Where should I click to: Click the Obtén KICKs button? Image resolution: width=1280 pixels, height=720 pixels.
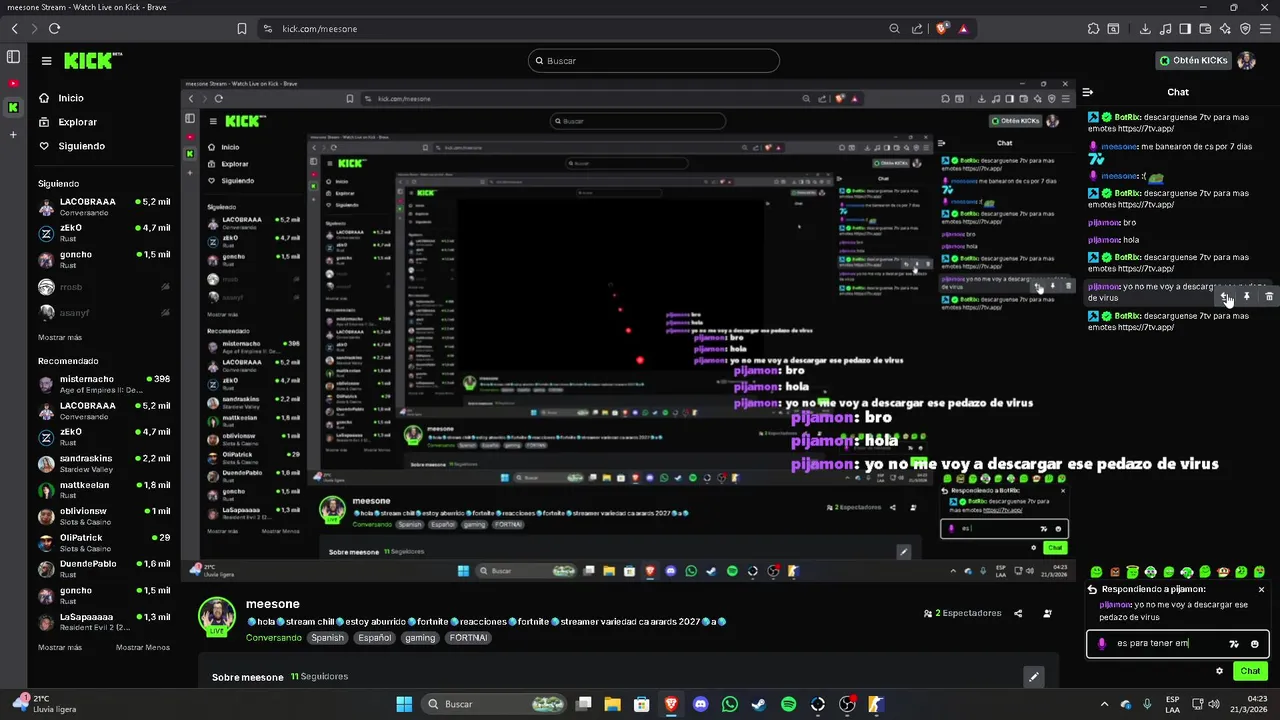(1193, 61)
